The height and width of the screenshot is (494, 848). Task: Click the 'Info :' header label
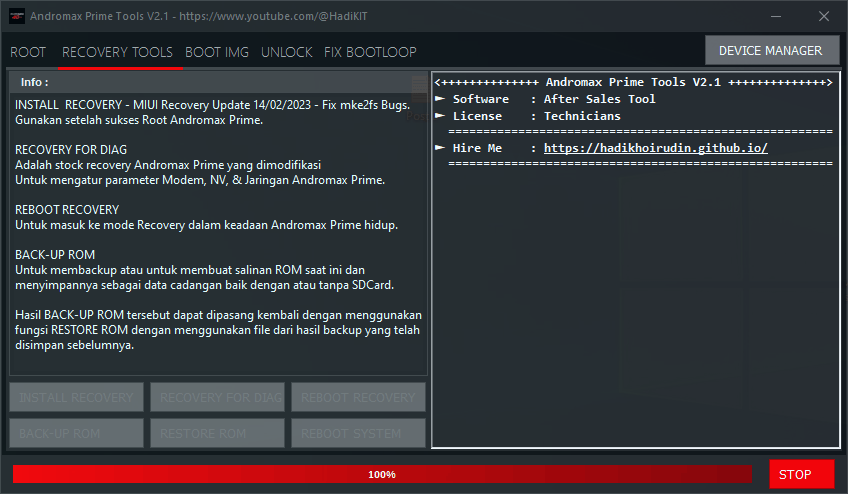pyautogui.click(x=35, y=82)
